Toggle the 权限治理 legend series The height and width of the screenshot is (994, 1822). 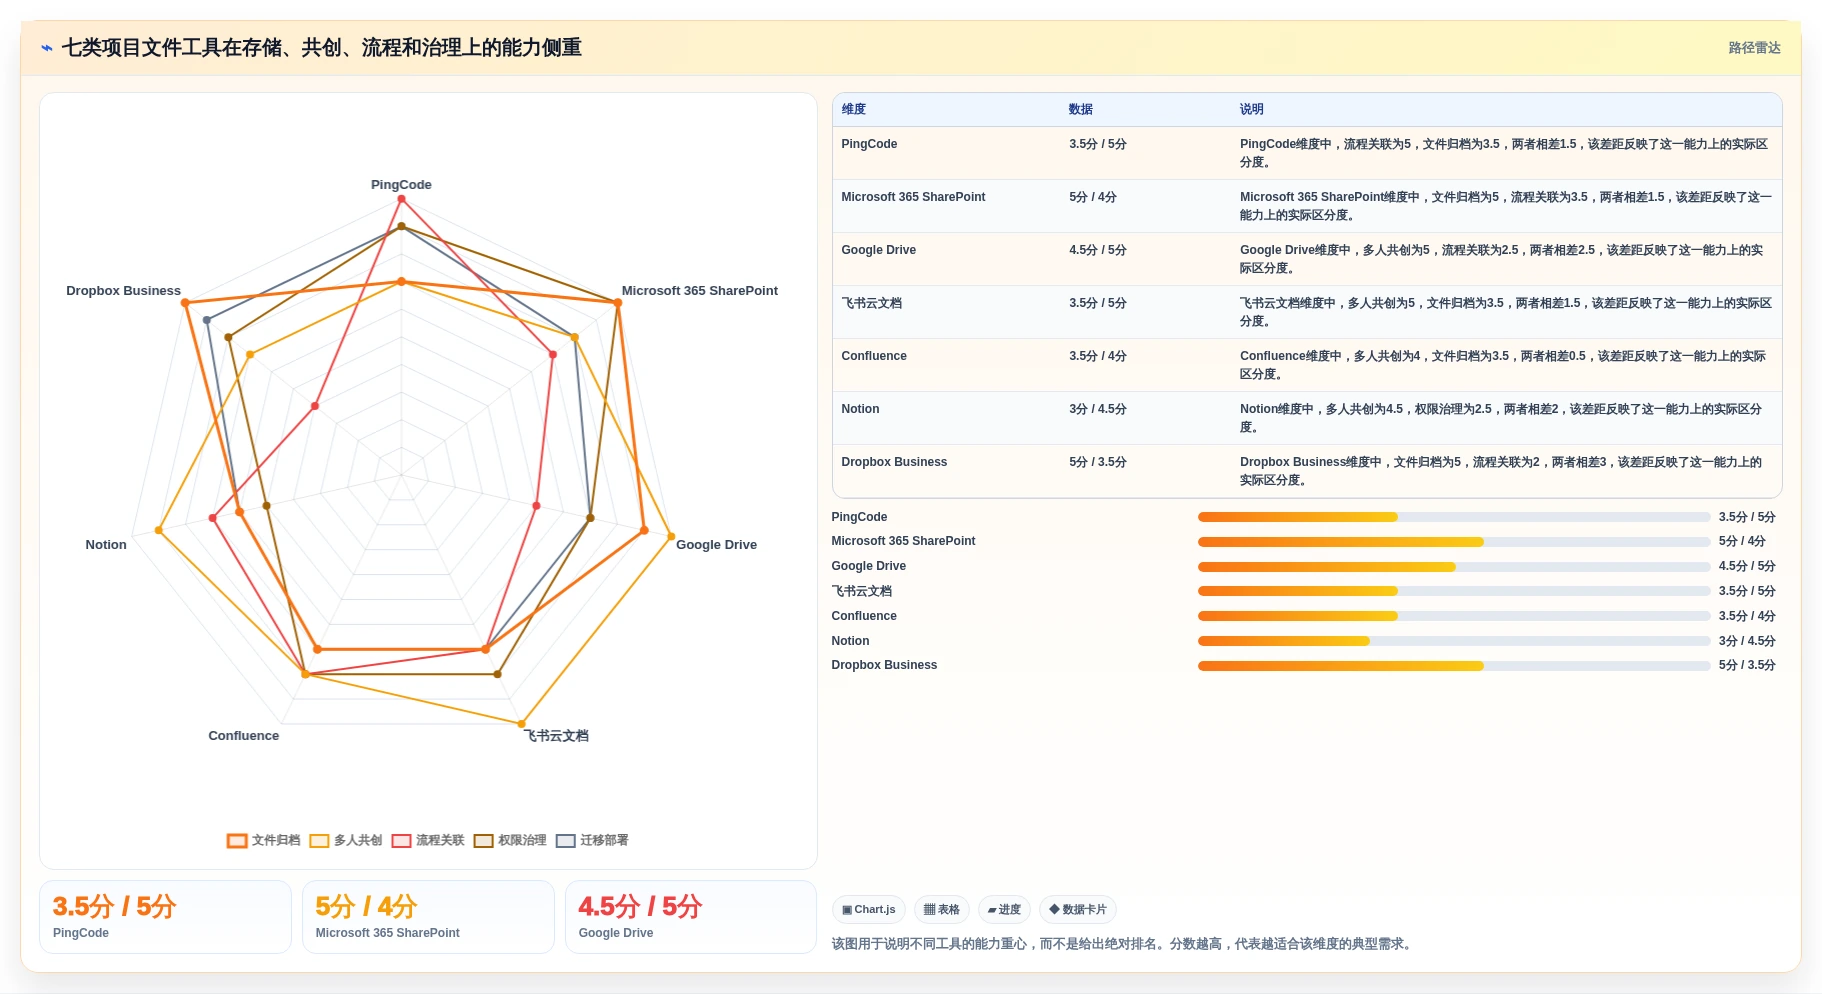510,841
